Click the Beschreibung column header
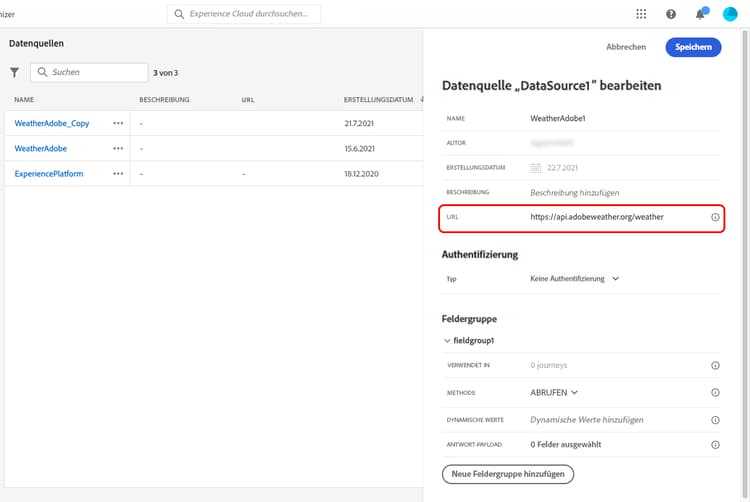The height and width of the screenshot is (502, 750). click(x=164, y=99)
